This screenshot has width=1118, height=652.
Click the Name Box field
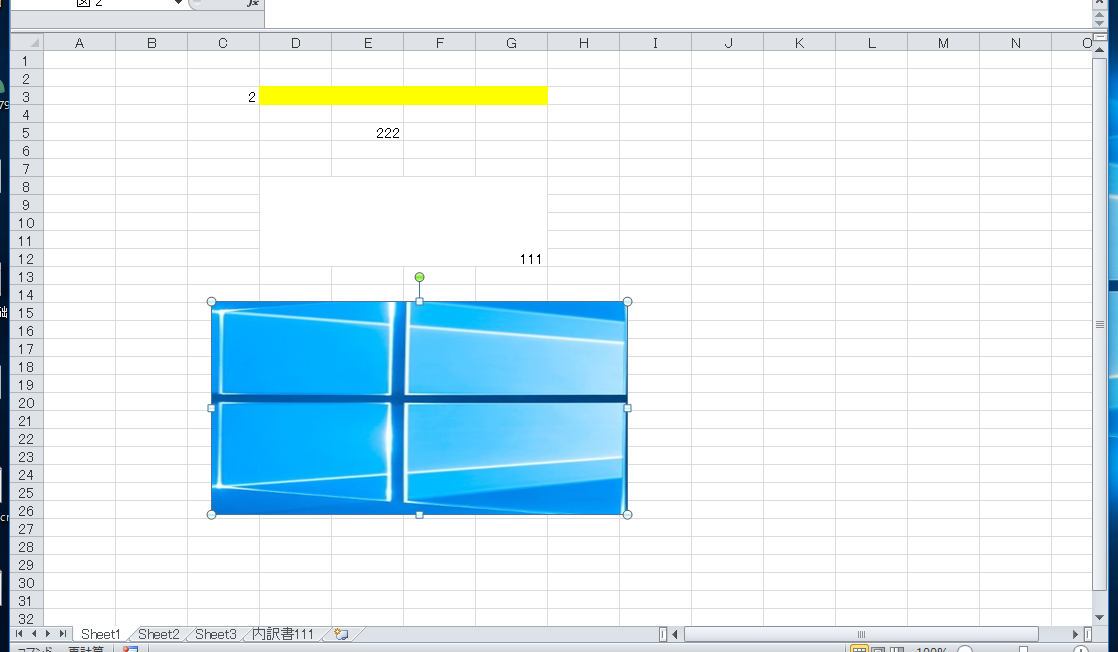[x=93, y=4]
